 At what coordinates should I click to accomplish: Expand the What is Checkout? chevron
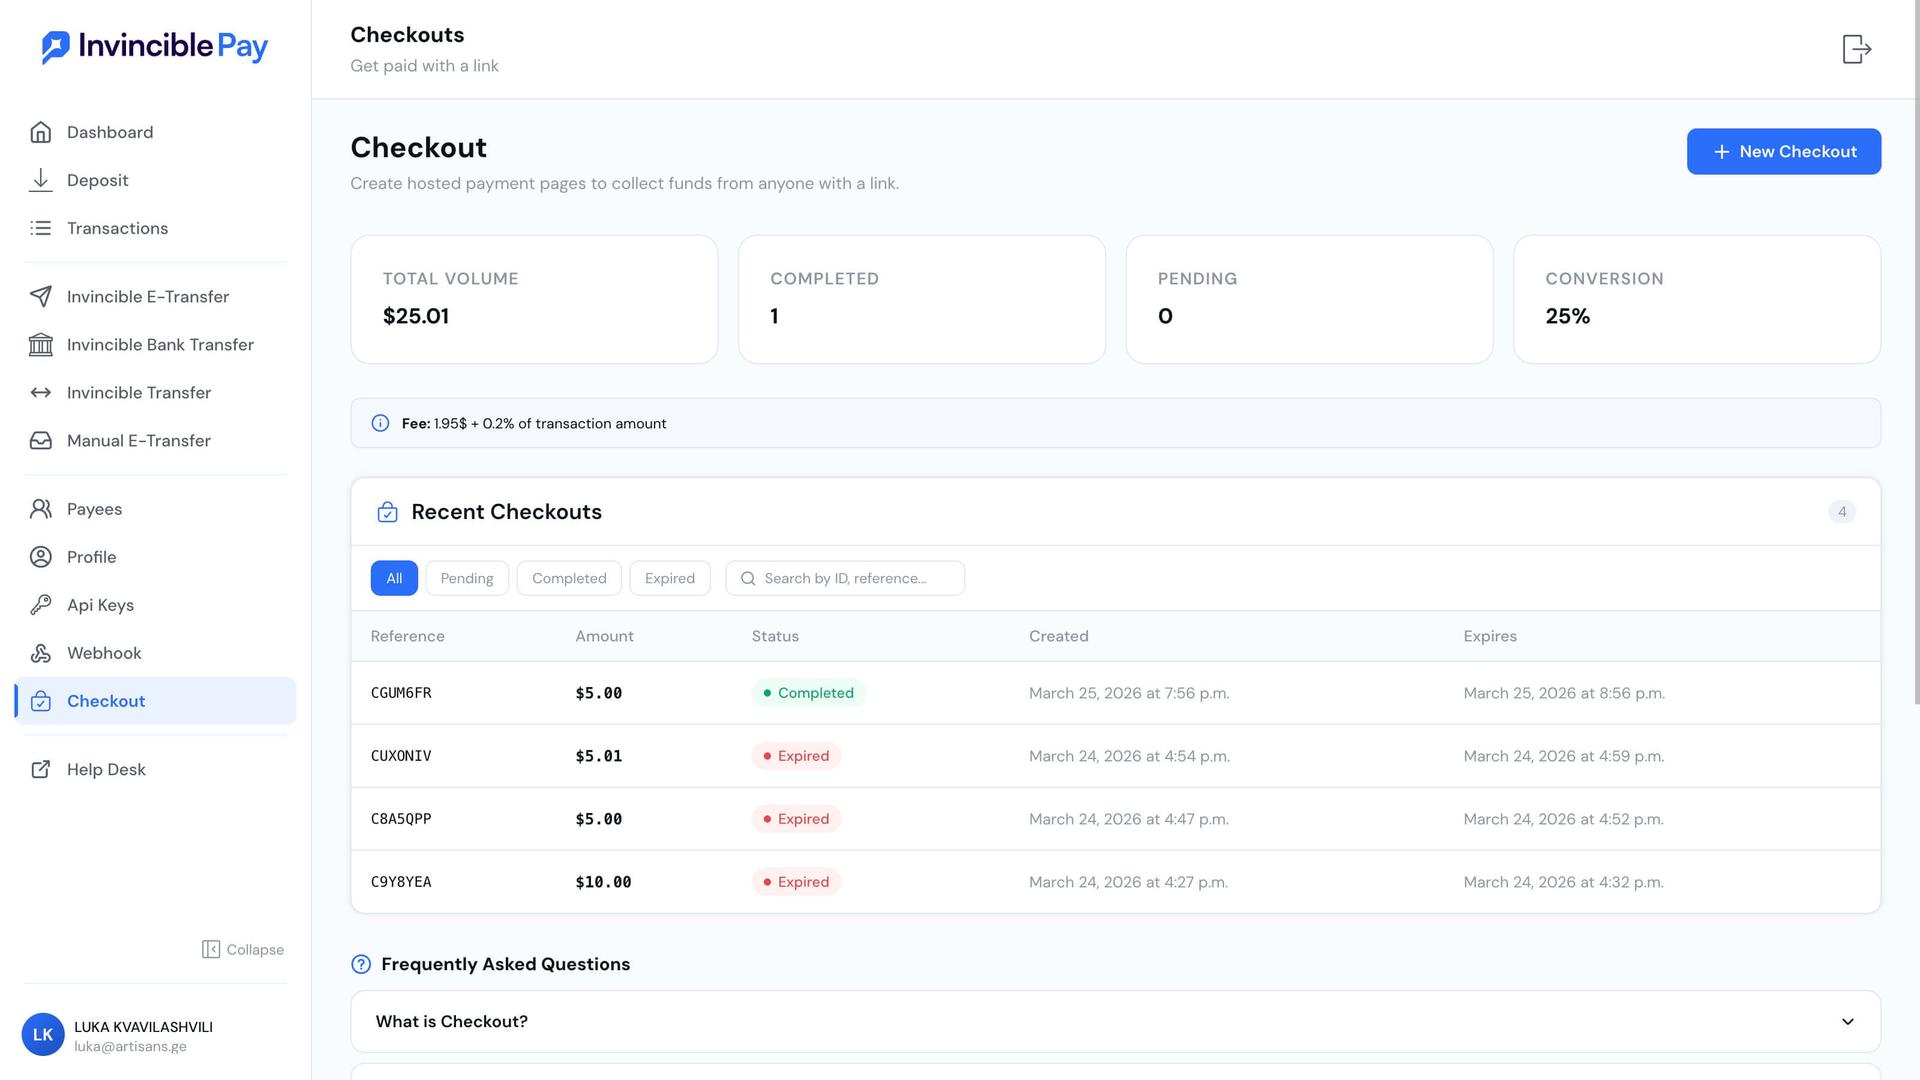click(x=1848, y=1021)
